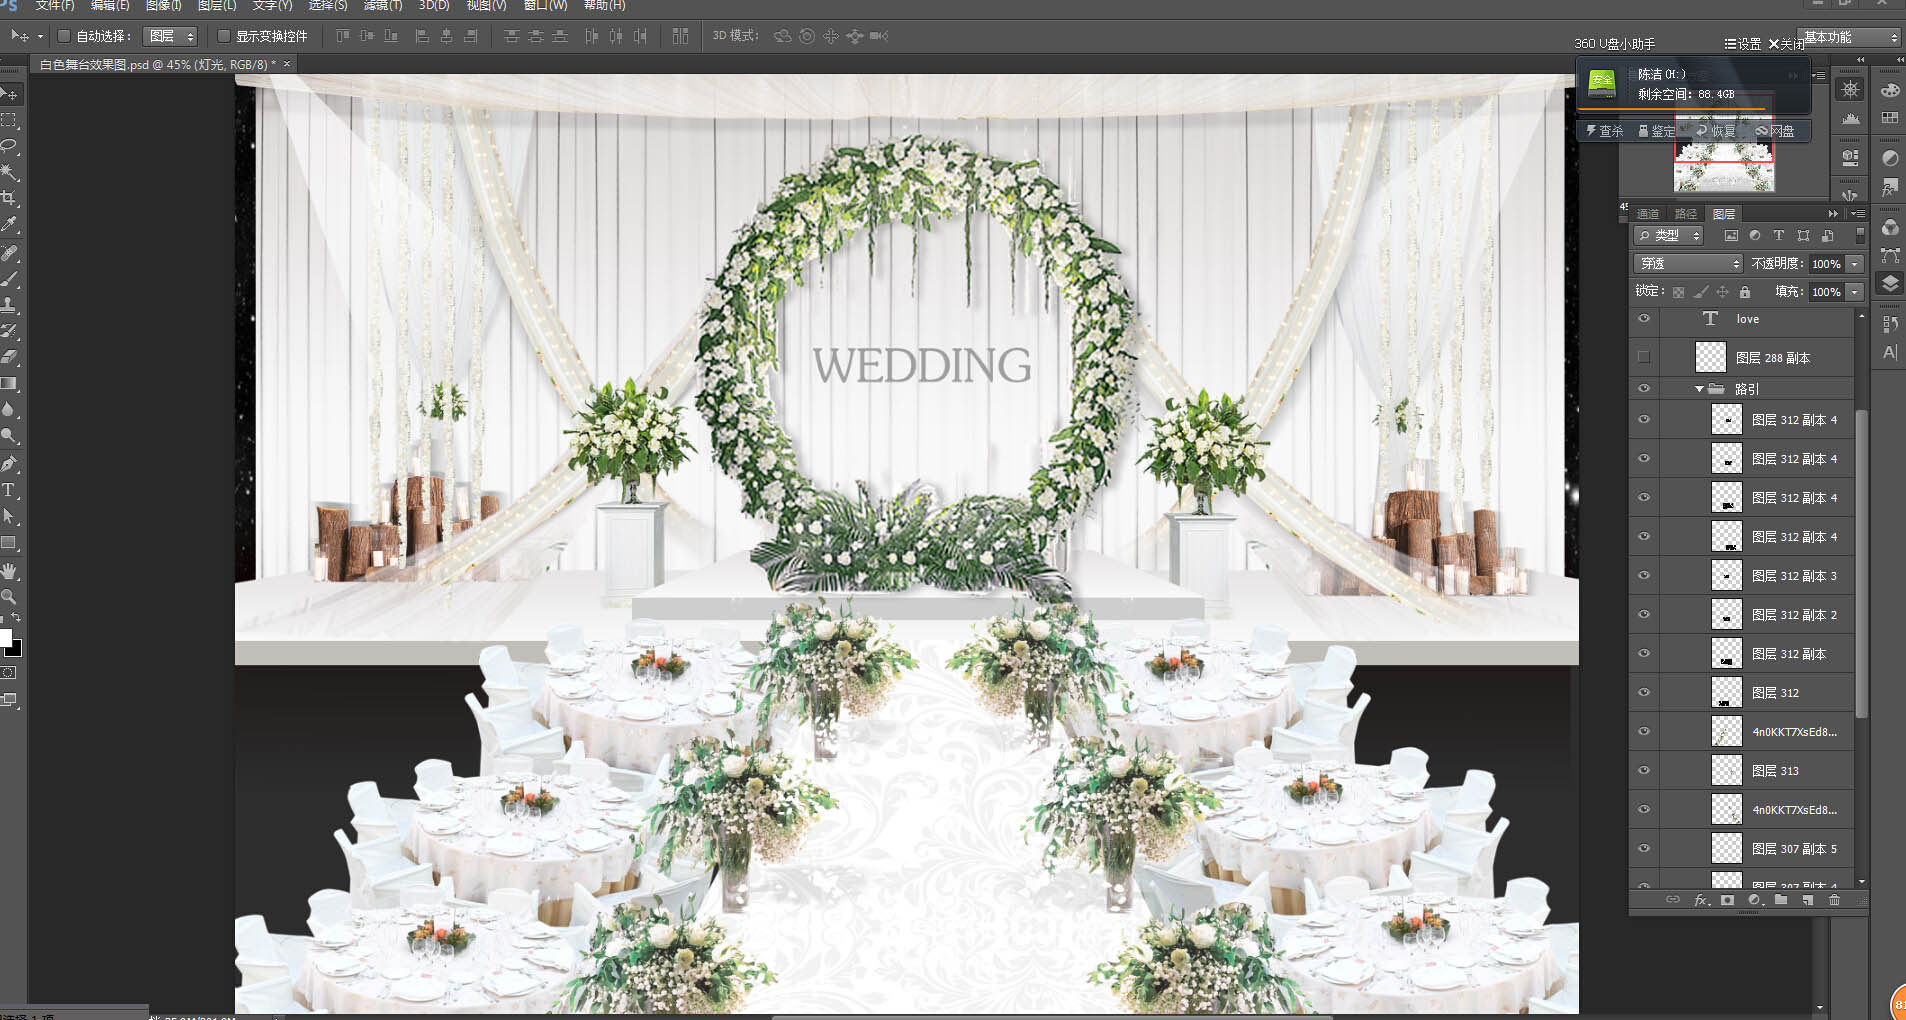The image size is (1906, 1020).
Task: Hide the 图层 307 副本 5 layer
Action: click(x=1644, y=849)
